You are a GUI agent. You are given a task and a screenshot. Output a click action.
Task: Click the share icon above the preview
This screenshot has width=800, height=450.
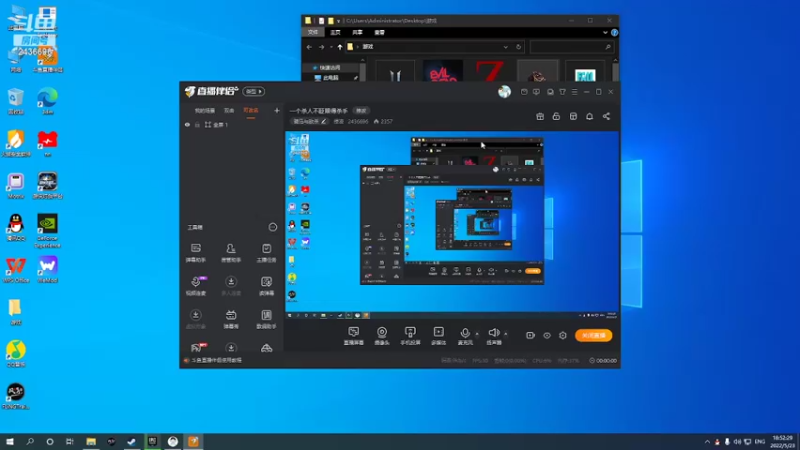click(x=606, y=116)
